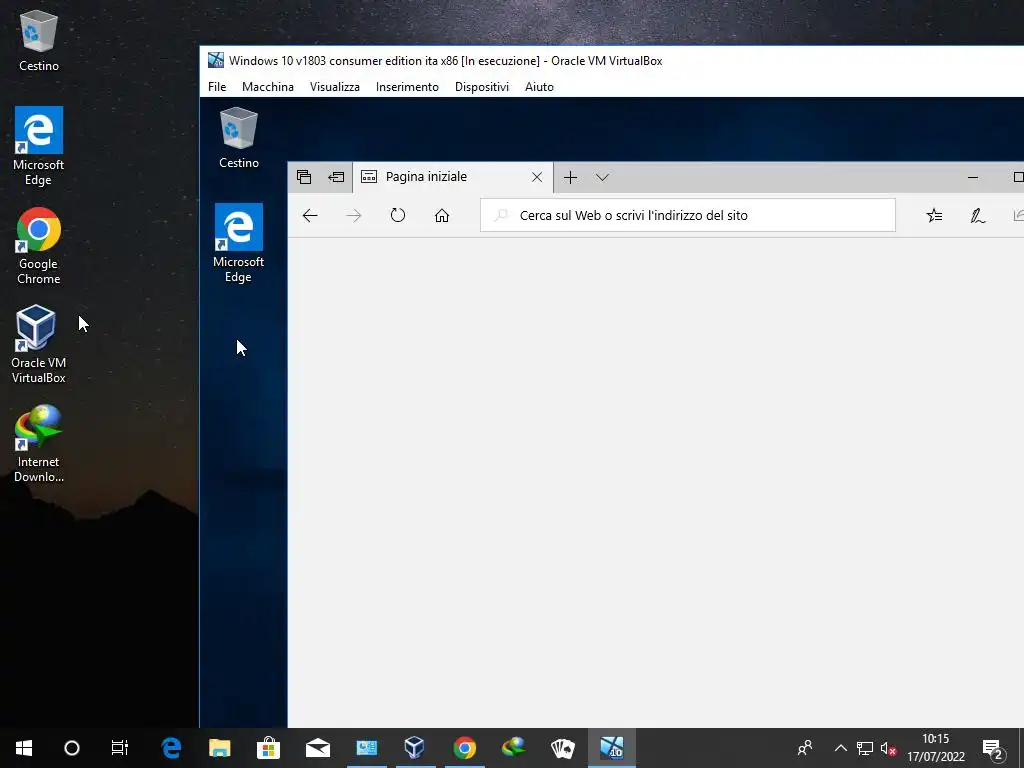The width and height of the screenshot is (1024, 768).
Task: Show tabs you've set aside icon
Action: coord(304,177)
